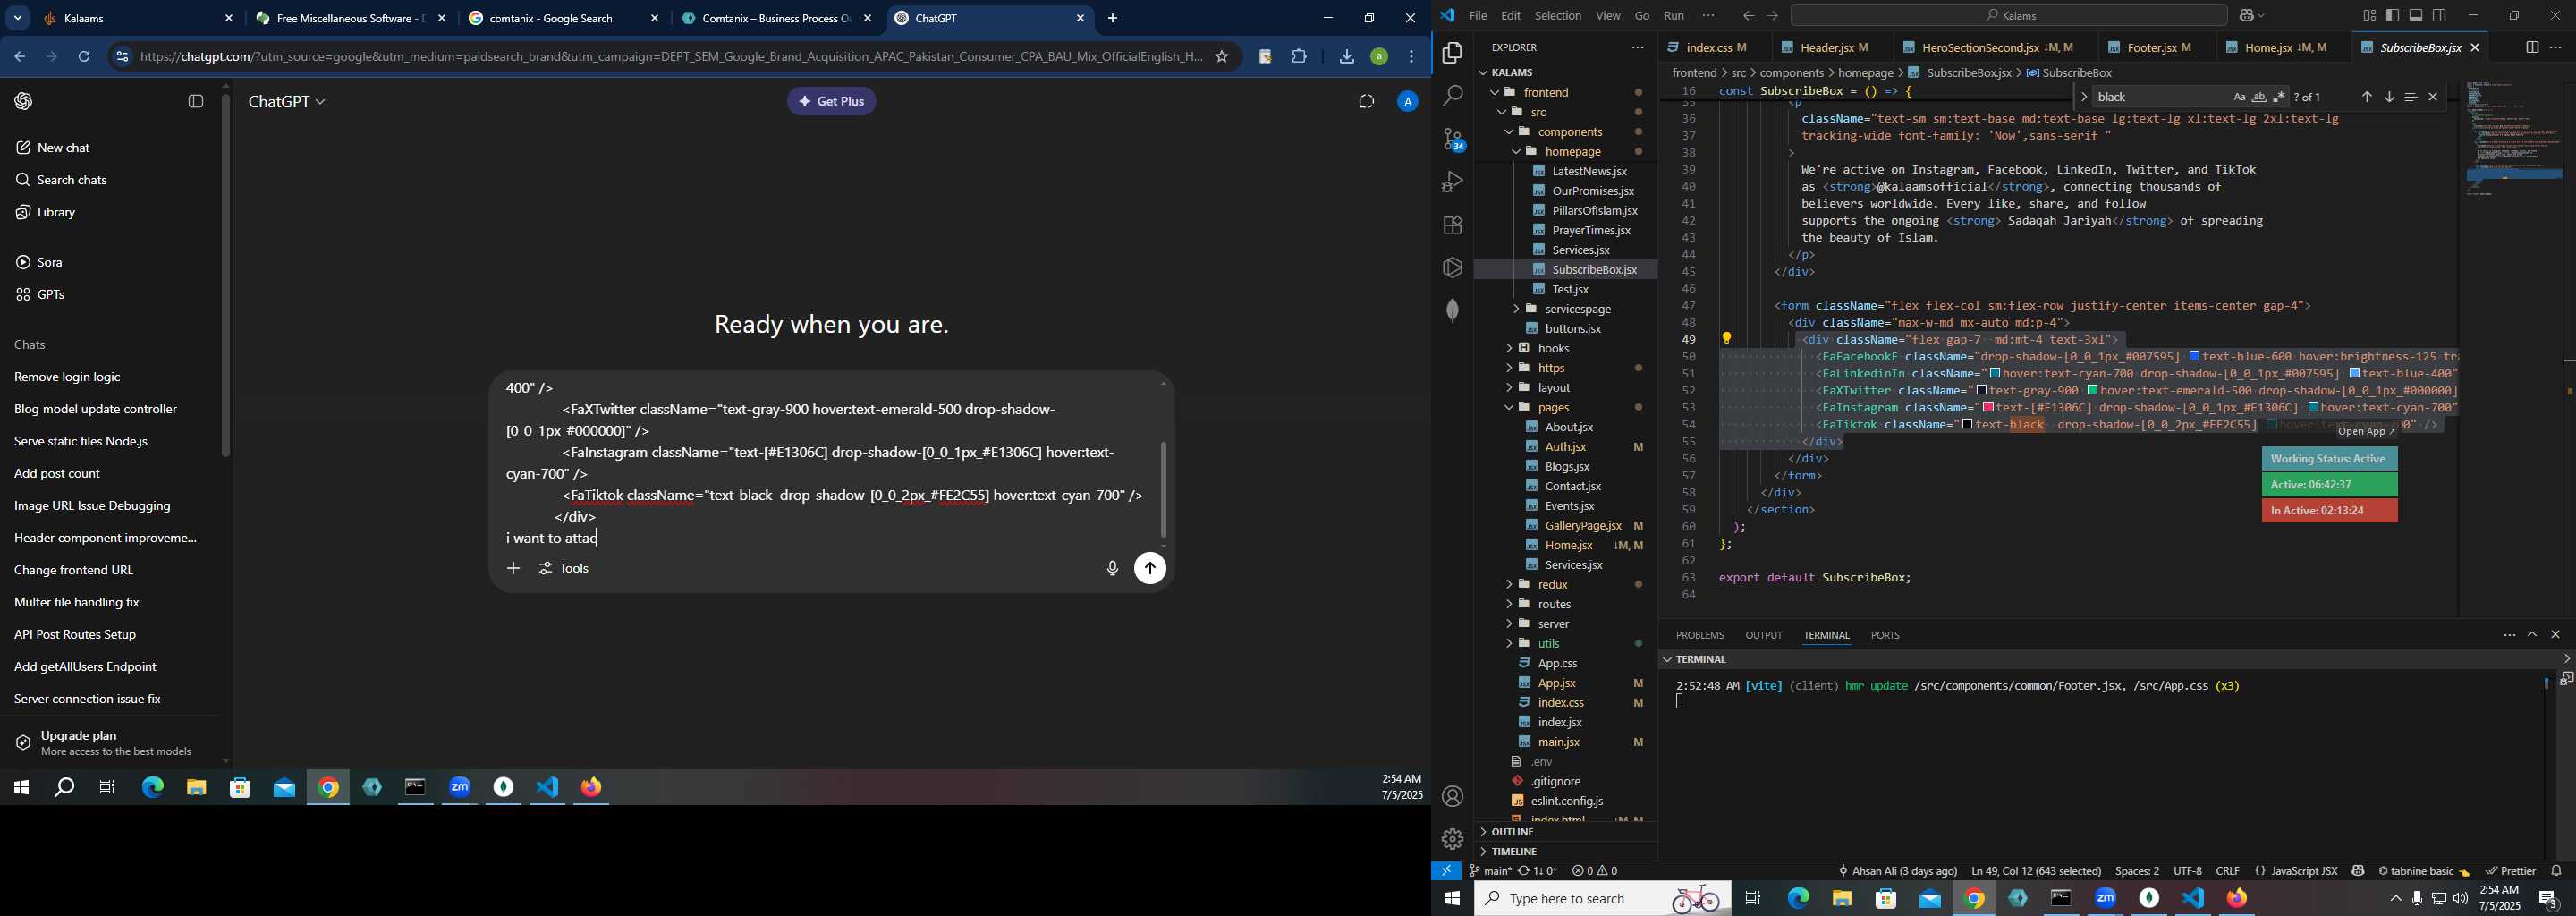Toggle ChatGPT sidebar close button
Viewport: 2576px width, 916px height.
(196, 101)
